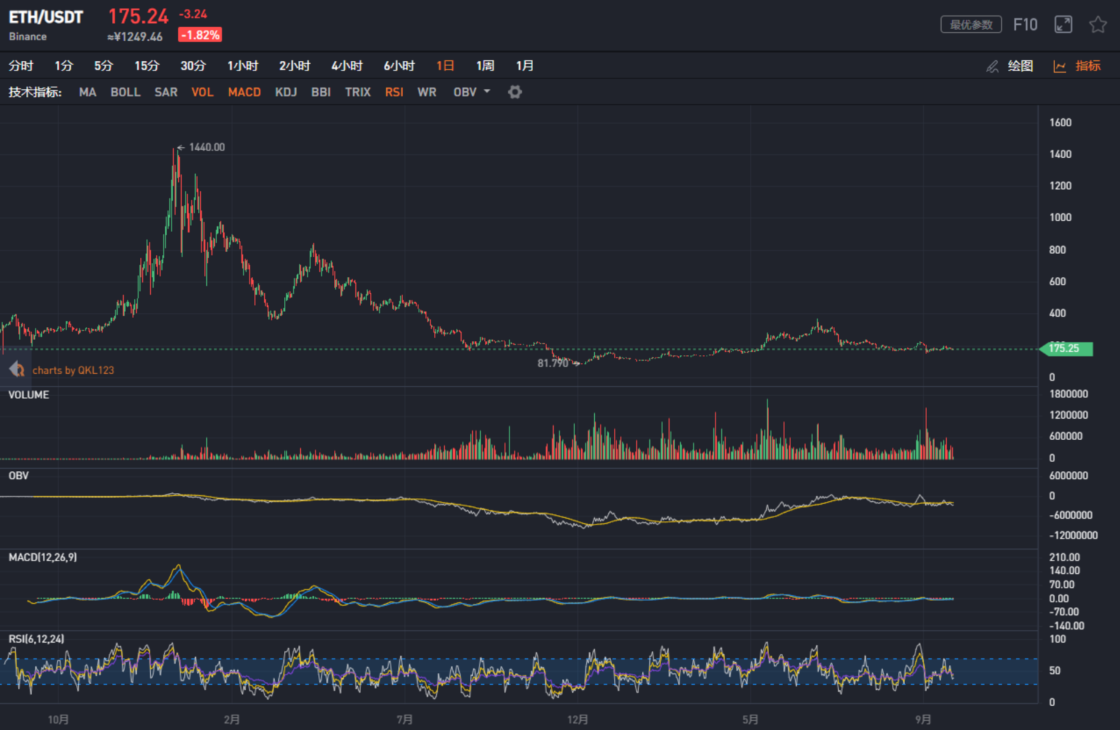Switch to the 1周 timeframe

(x=485, y=66)
